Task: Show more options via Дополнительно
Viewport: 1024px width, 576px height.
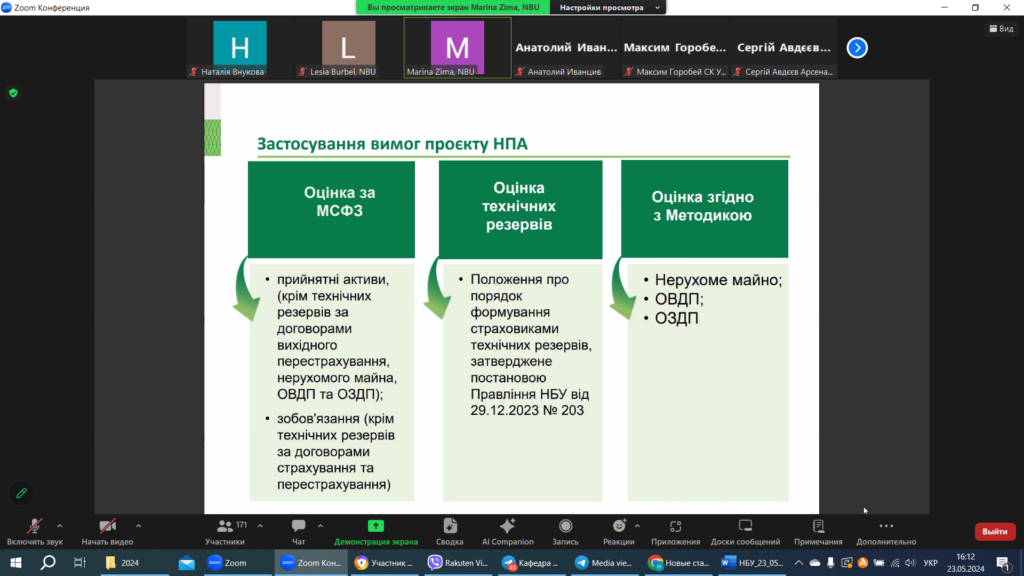Action: (886, 532)
